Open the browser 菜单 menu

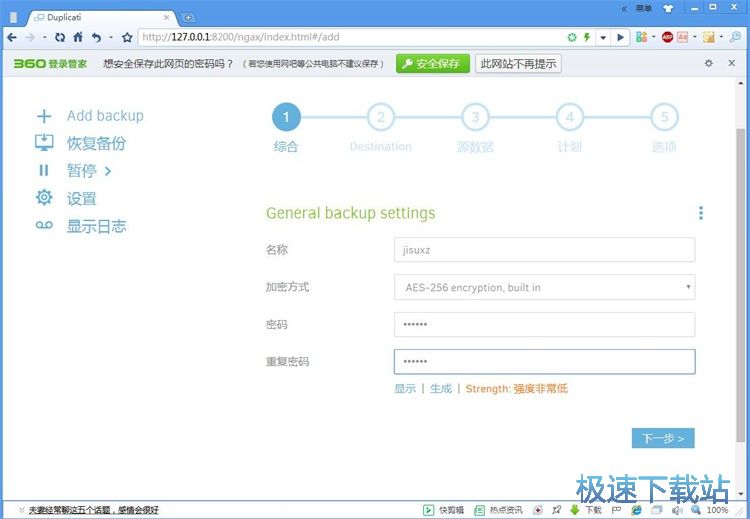coord(643,8)
